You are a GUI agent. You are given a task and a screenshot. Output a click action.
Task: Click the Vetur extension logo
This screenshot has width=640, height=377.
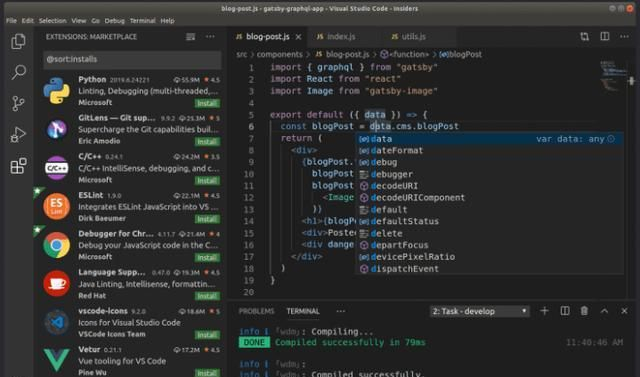tap(57, 359)
